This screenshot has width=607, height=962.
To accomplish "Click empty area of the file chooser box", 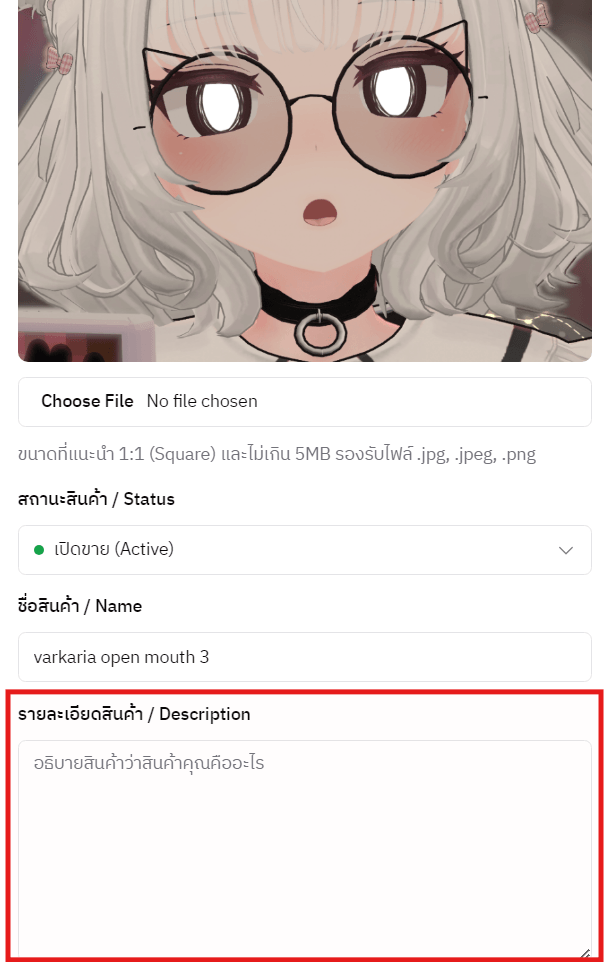I will (x=423, y=402).
